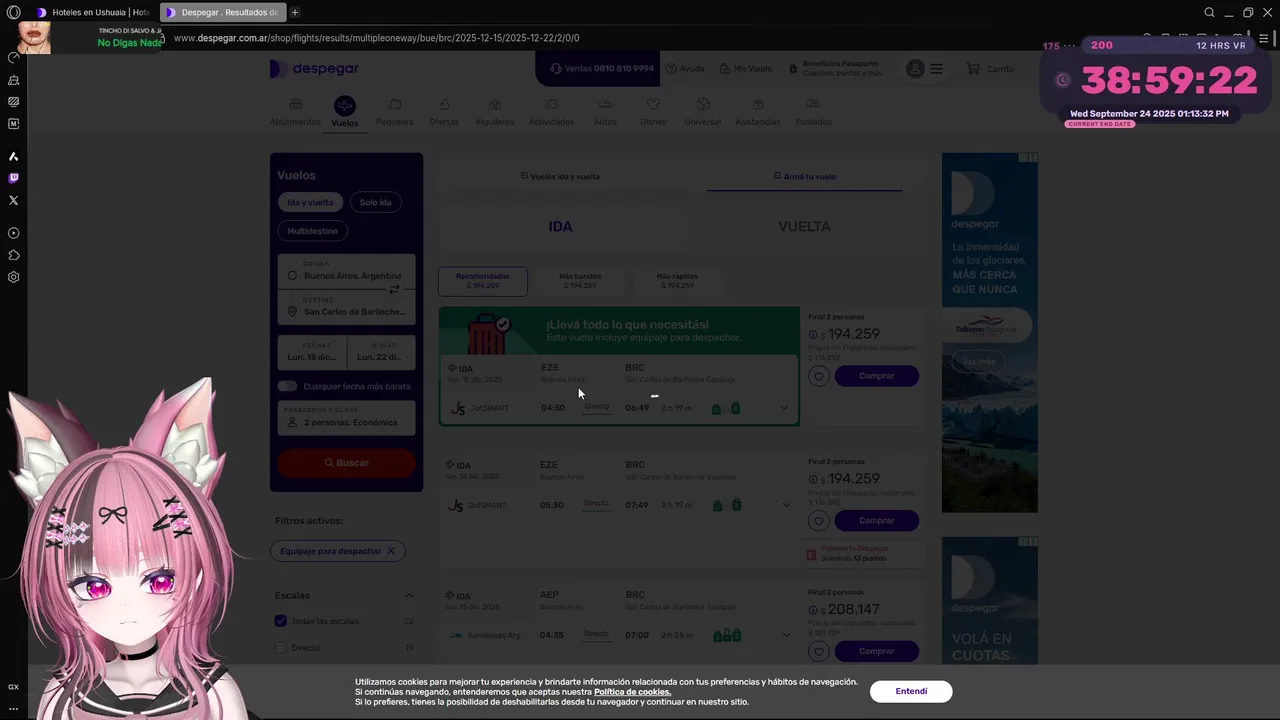Open the Carrito shopping cart
Viewport: 1280px width, 720px height.
pyautogui.click(x=990, y=69)
